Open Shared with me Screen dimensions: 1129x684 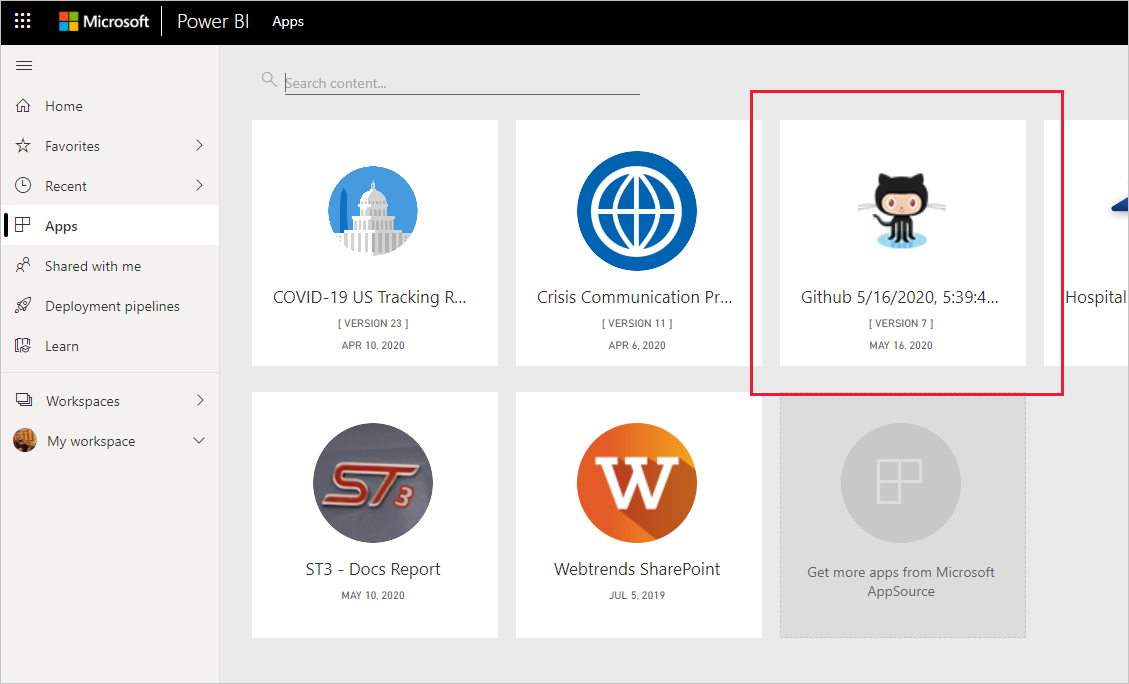click(110, 266)
